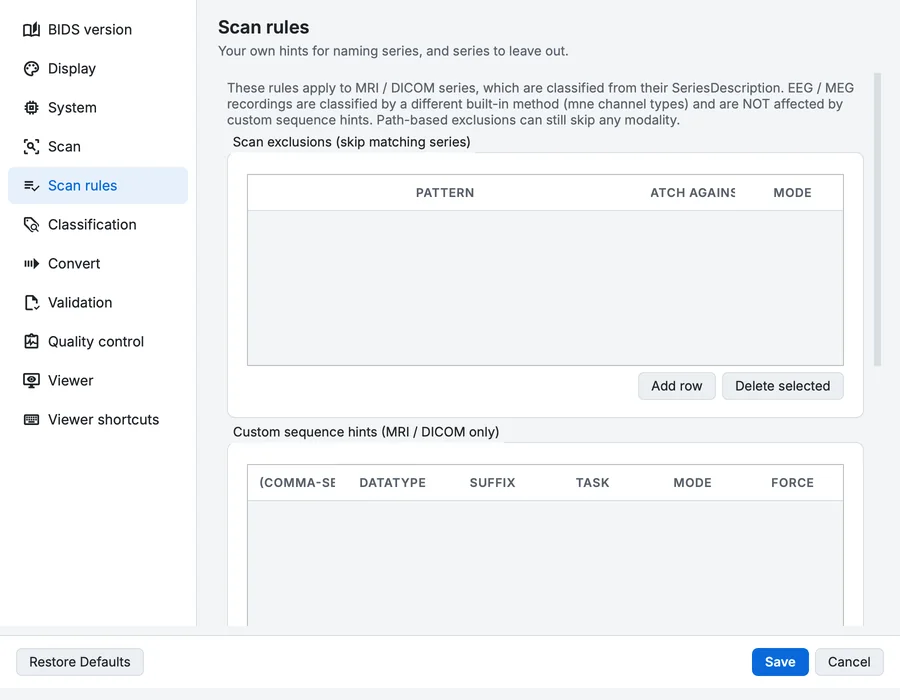
Task: Click the Viewer monitor eye icon
Action: [32, 380]
